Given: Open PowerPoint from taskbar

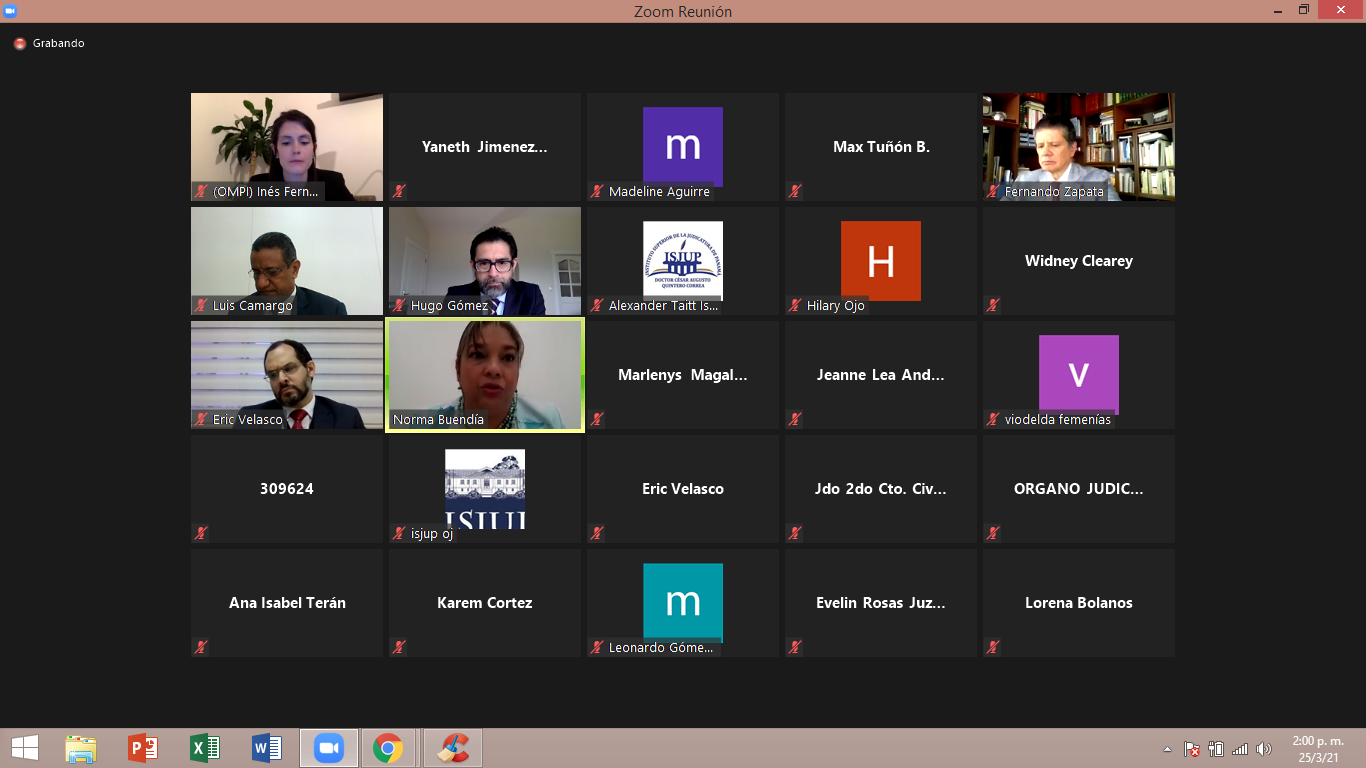Looking at the screenshot, I should point(143,748).
